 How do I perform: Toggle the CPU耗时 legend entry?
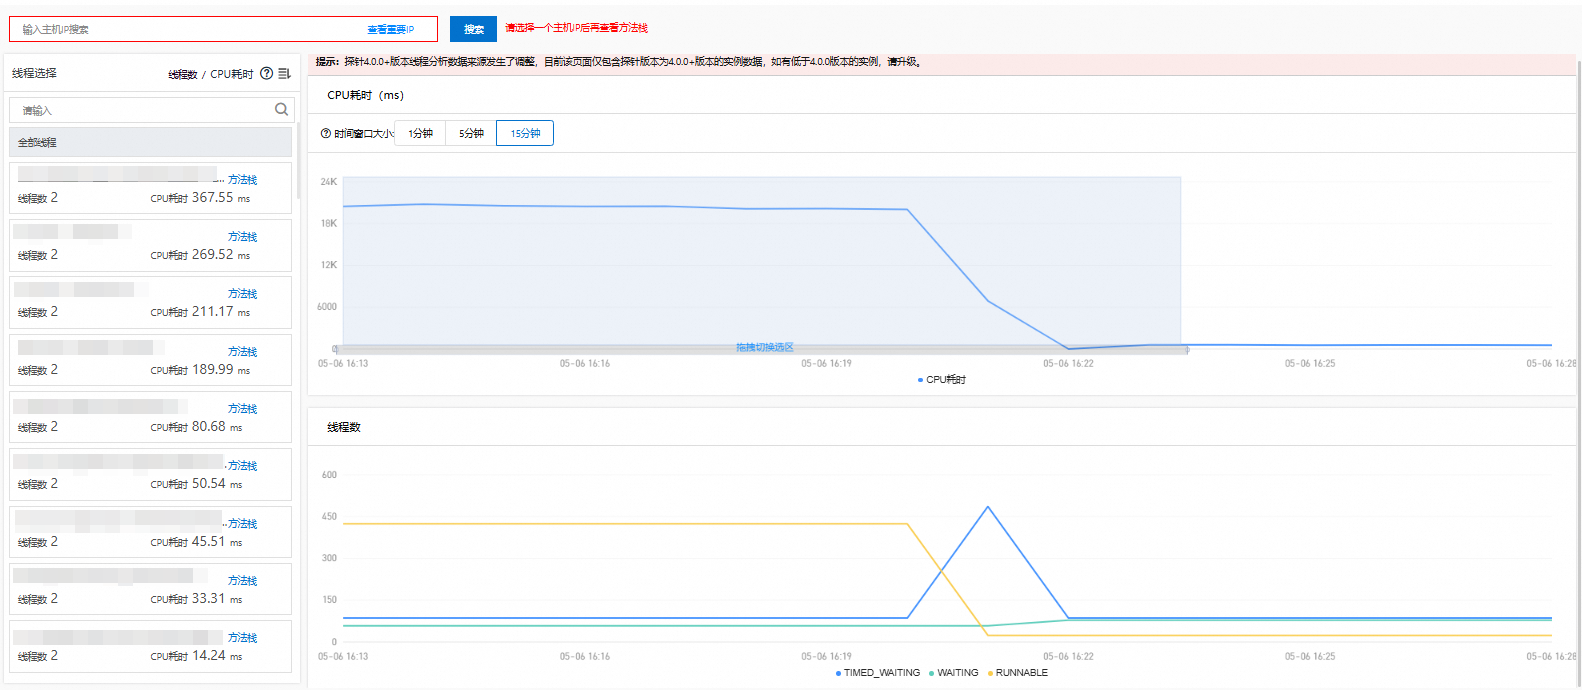click(942, 380)
